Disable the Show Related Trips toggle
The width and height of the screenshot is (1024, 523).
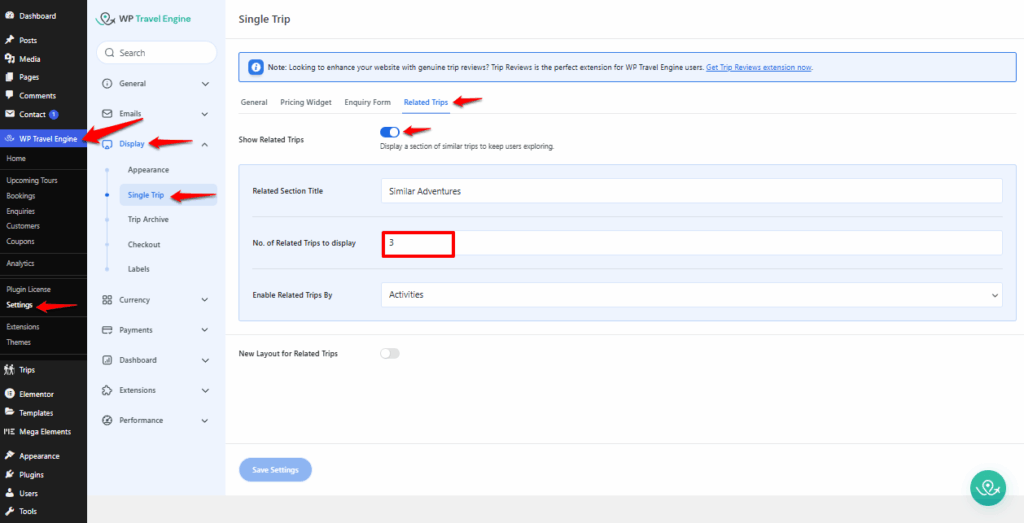(390, 132)
